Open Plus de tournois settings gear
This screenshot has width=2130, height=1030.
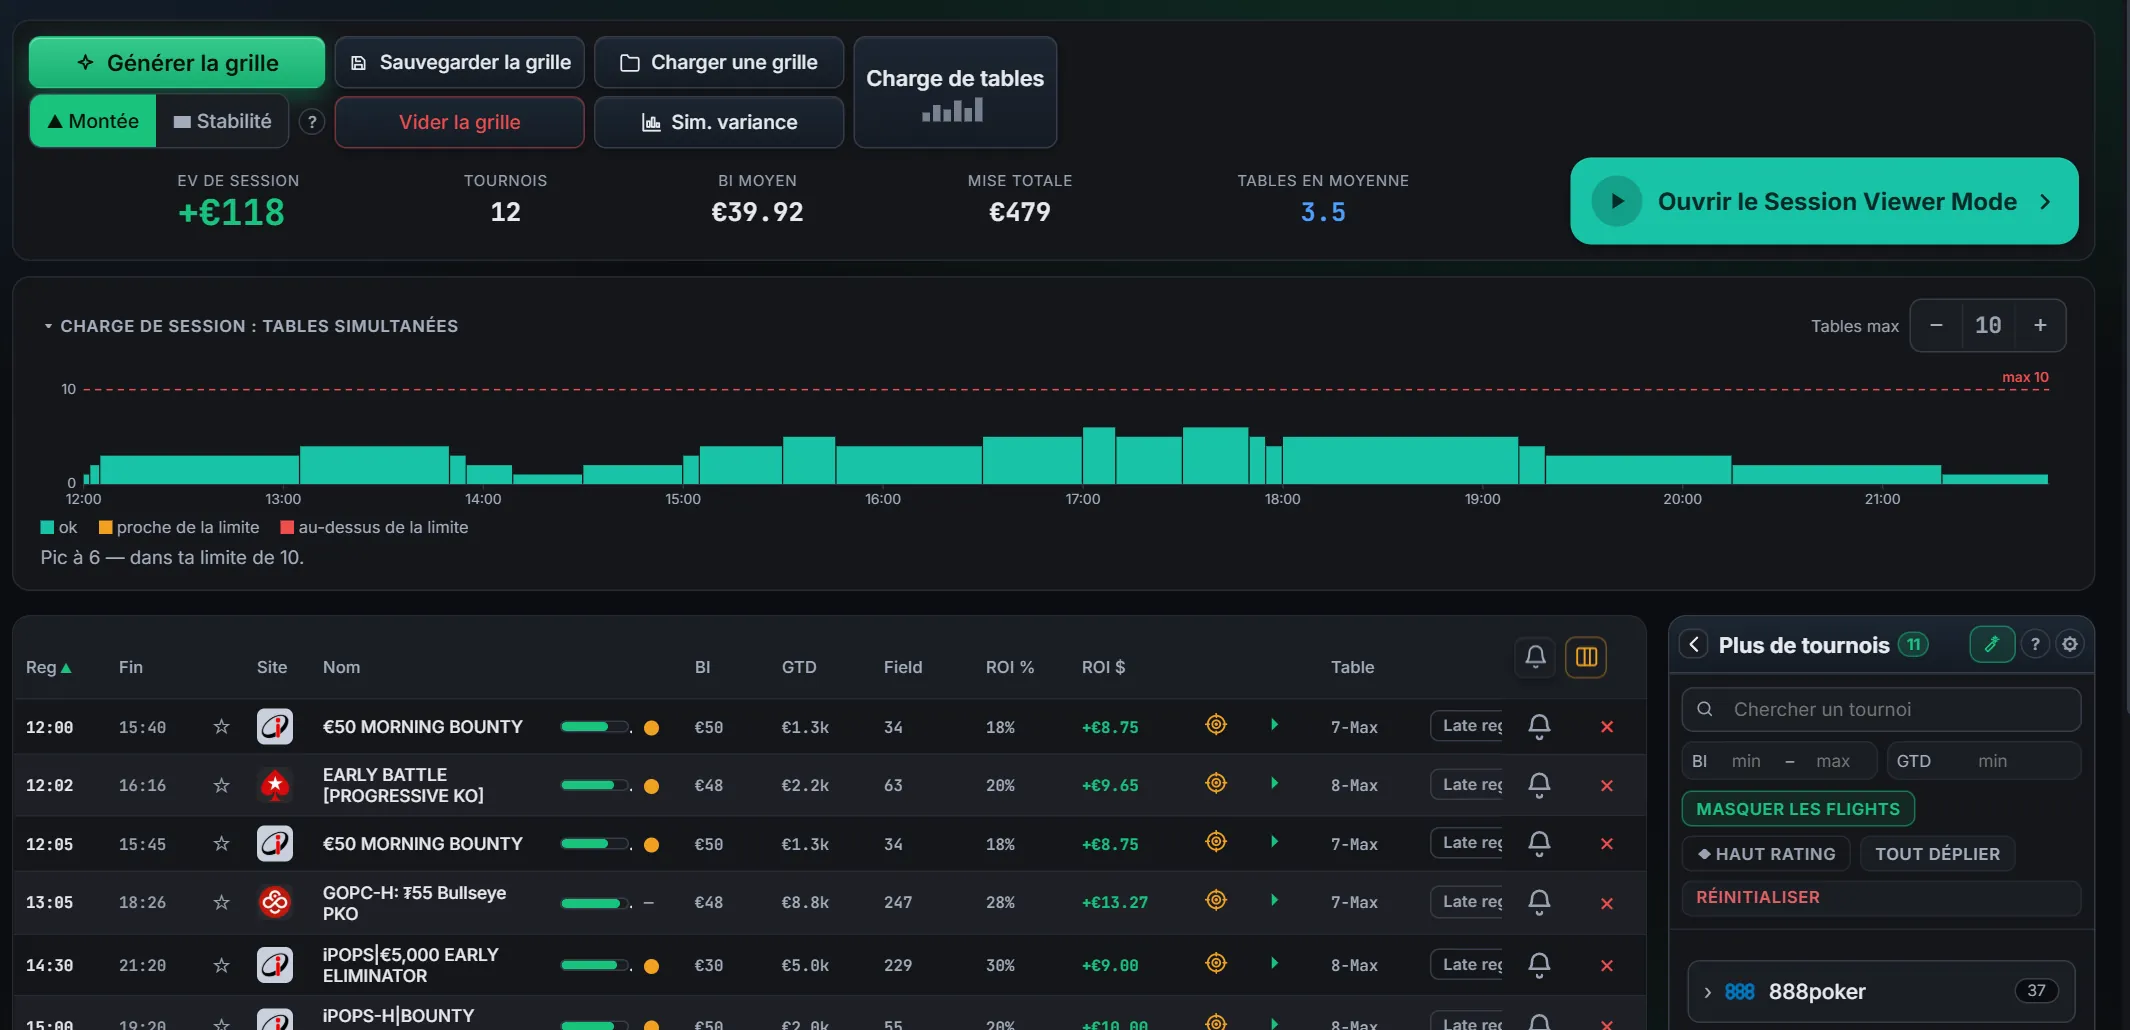[2070, 645]
